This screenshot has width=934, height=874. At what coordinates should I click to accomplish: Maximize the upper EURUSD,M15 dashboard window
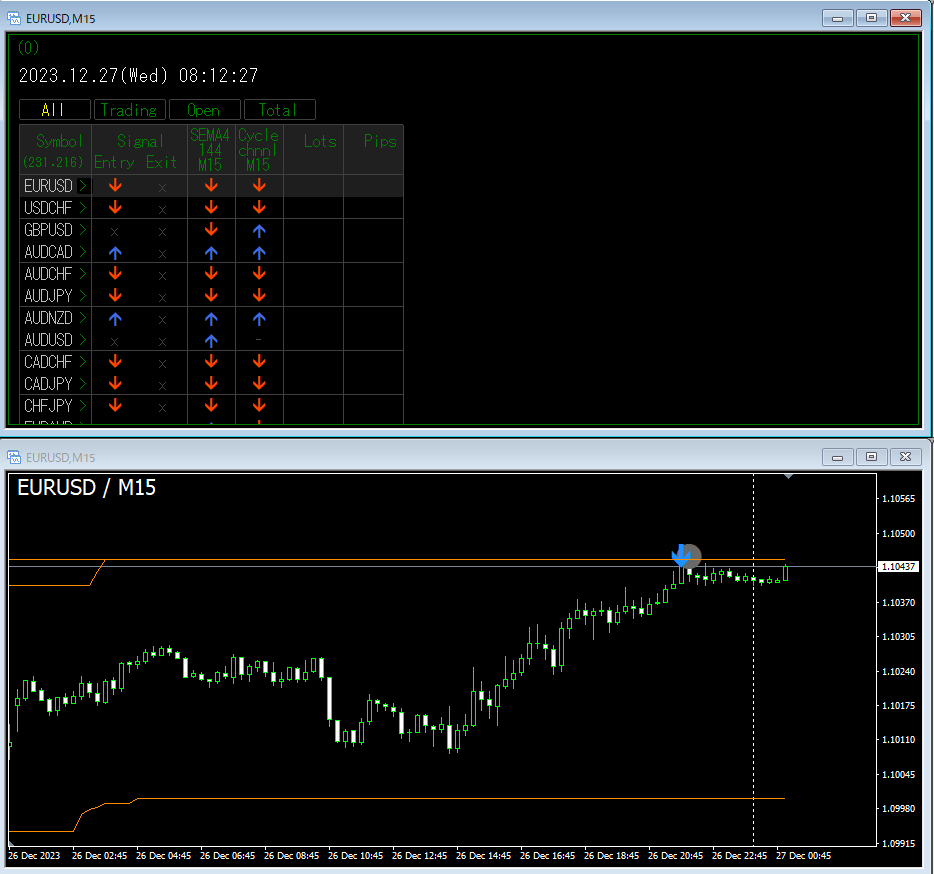point(871,18)
